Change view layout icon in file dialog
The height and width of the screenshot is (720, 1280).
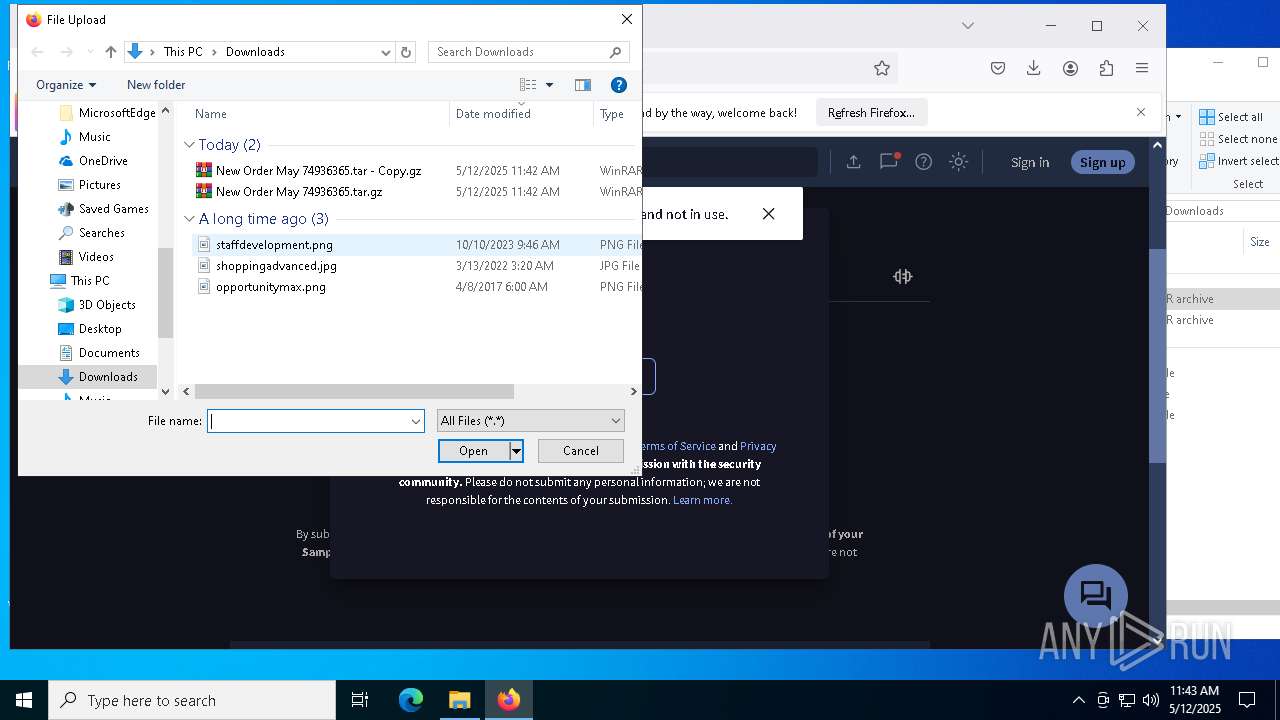coord(528,85)
